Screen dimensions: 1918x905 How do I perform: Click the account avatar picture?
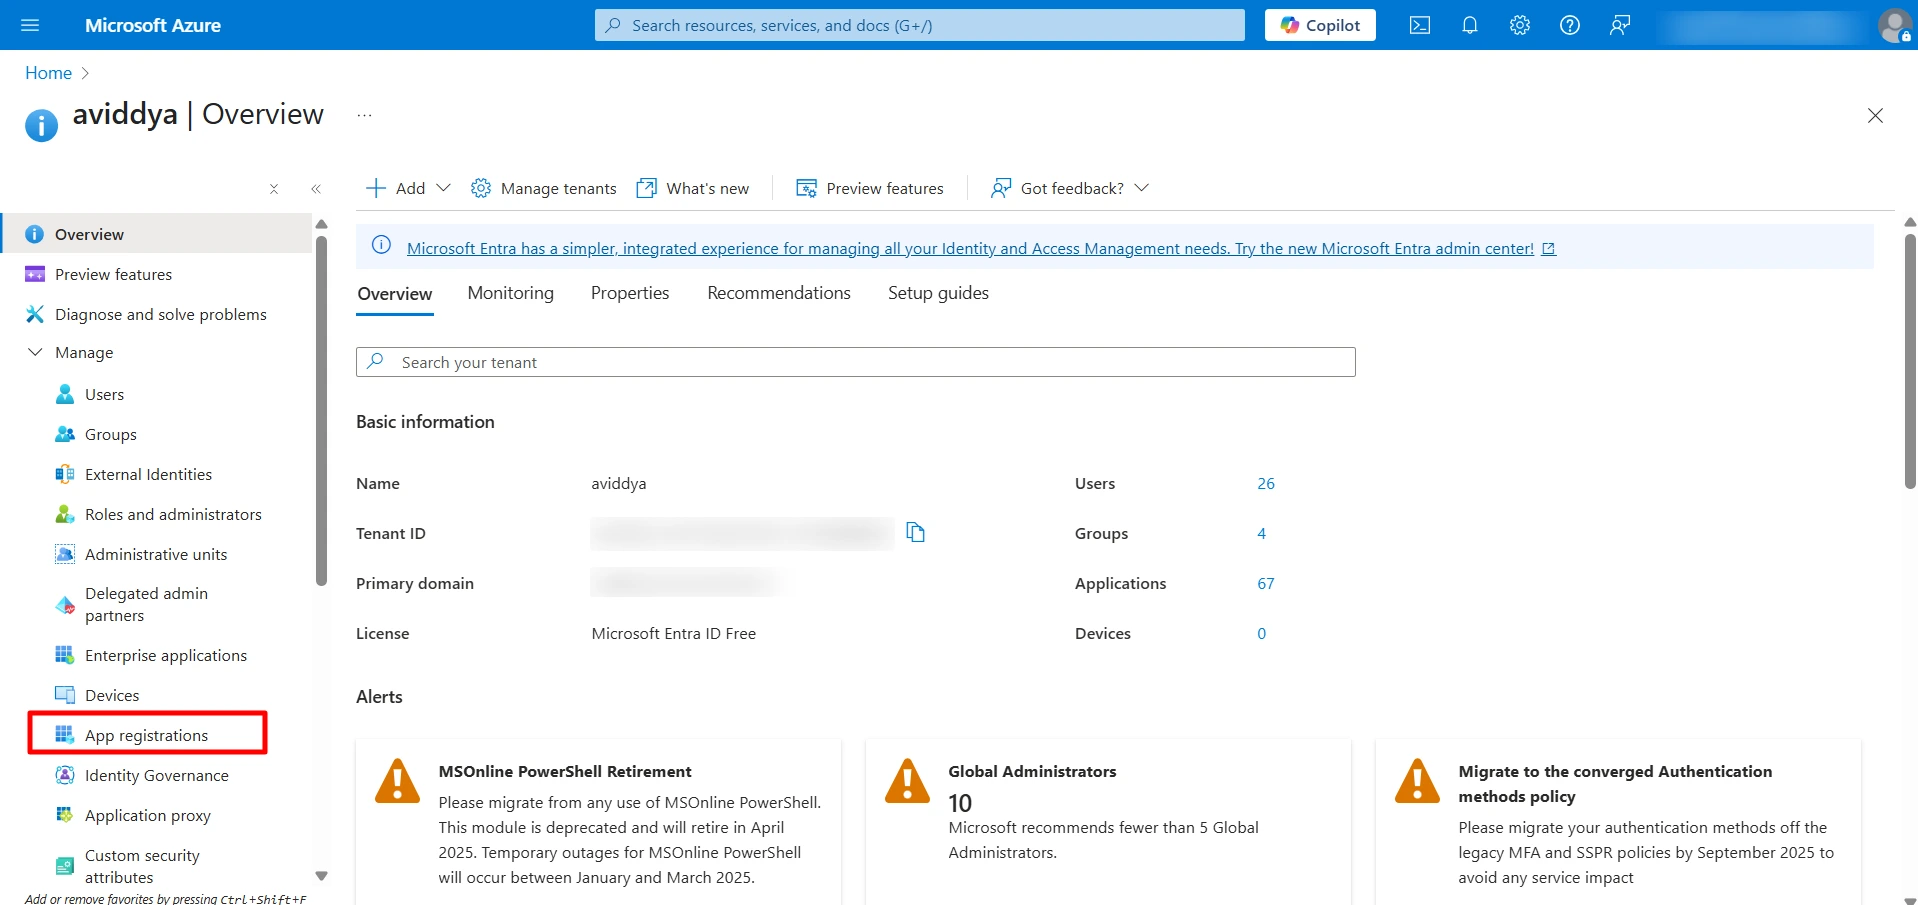pyautogui.click(x=1895, y=25)
